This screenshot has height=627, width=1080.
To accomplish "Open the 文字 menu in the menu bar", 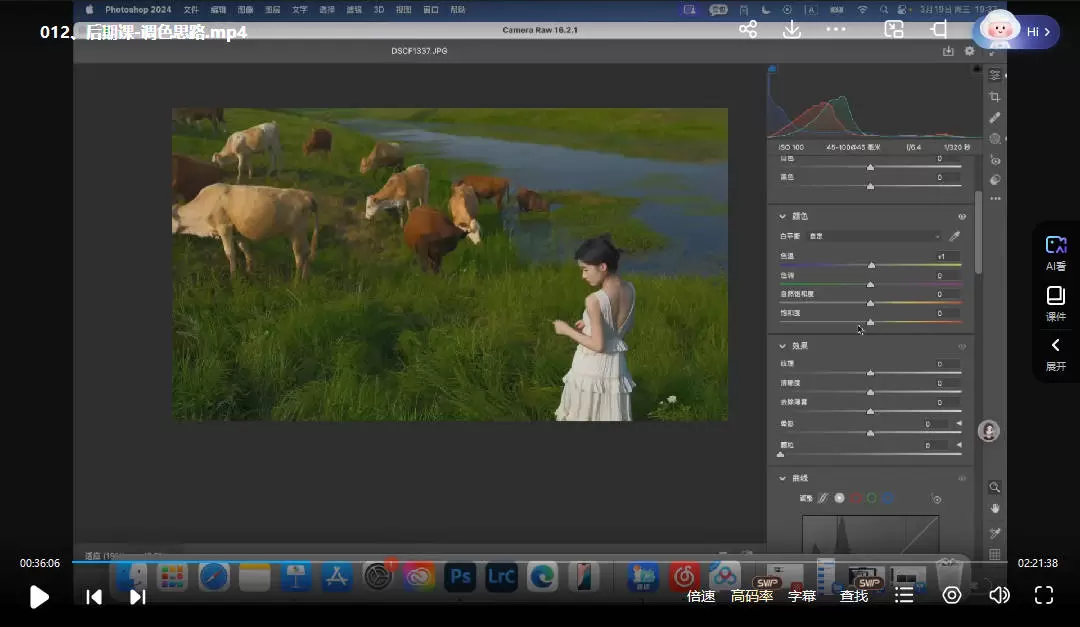I will coord(300,10).
